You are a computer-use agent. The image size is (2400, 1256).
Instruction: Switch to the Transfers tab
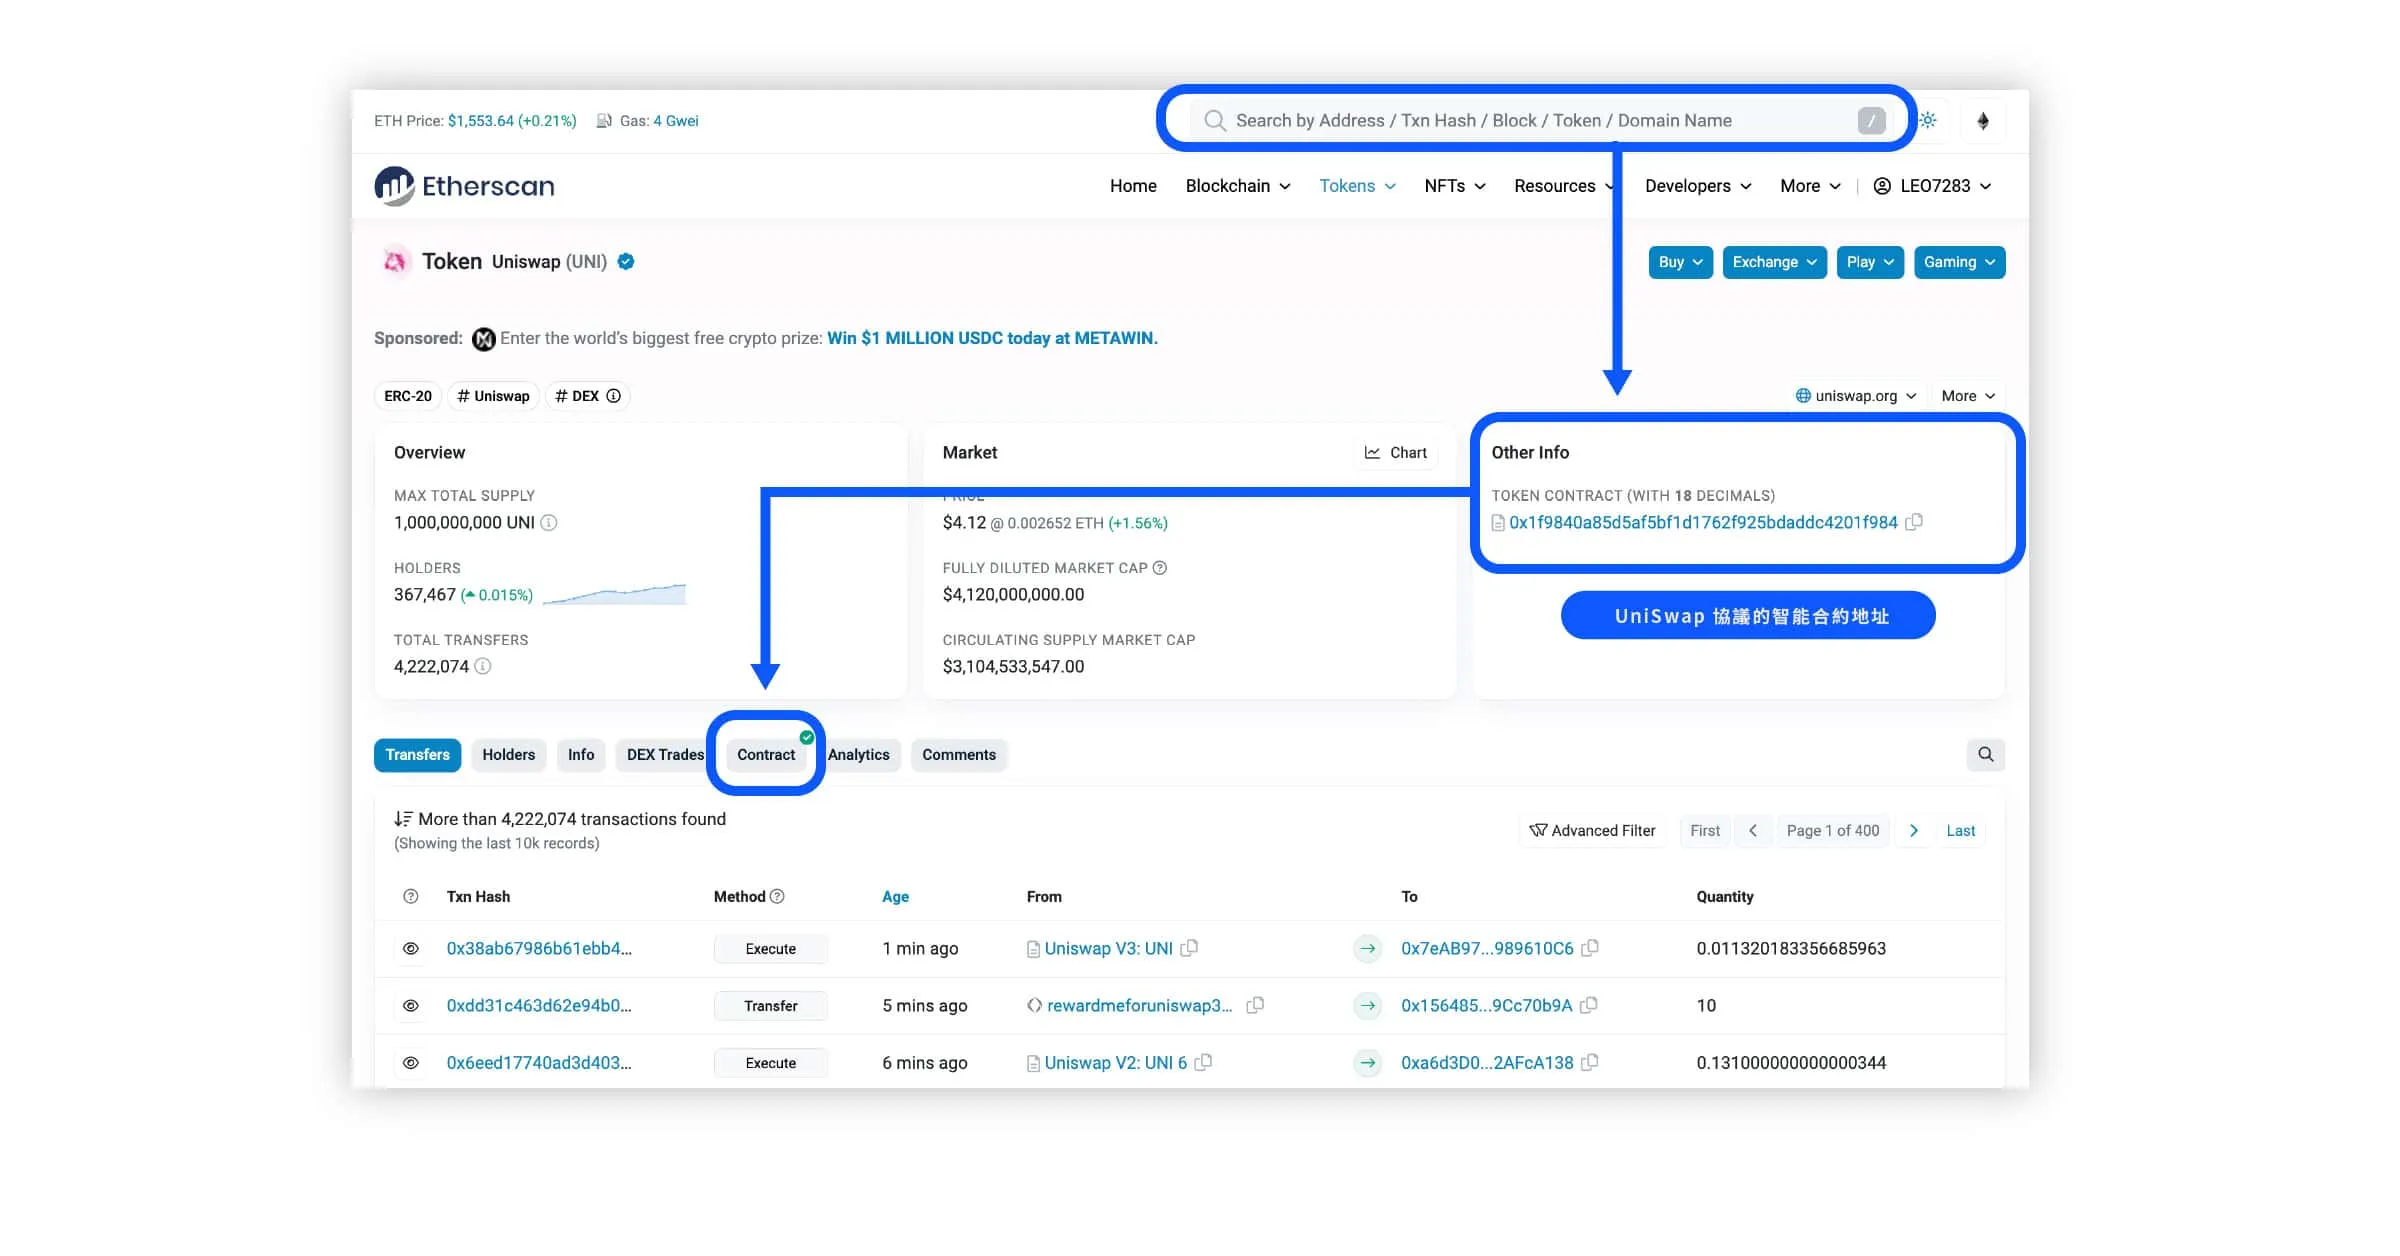[x=417, y=755]
